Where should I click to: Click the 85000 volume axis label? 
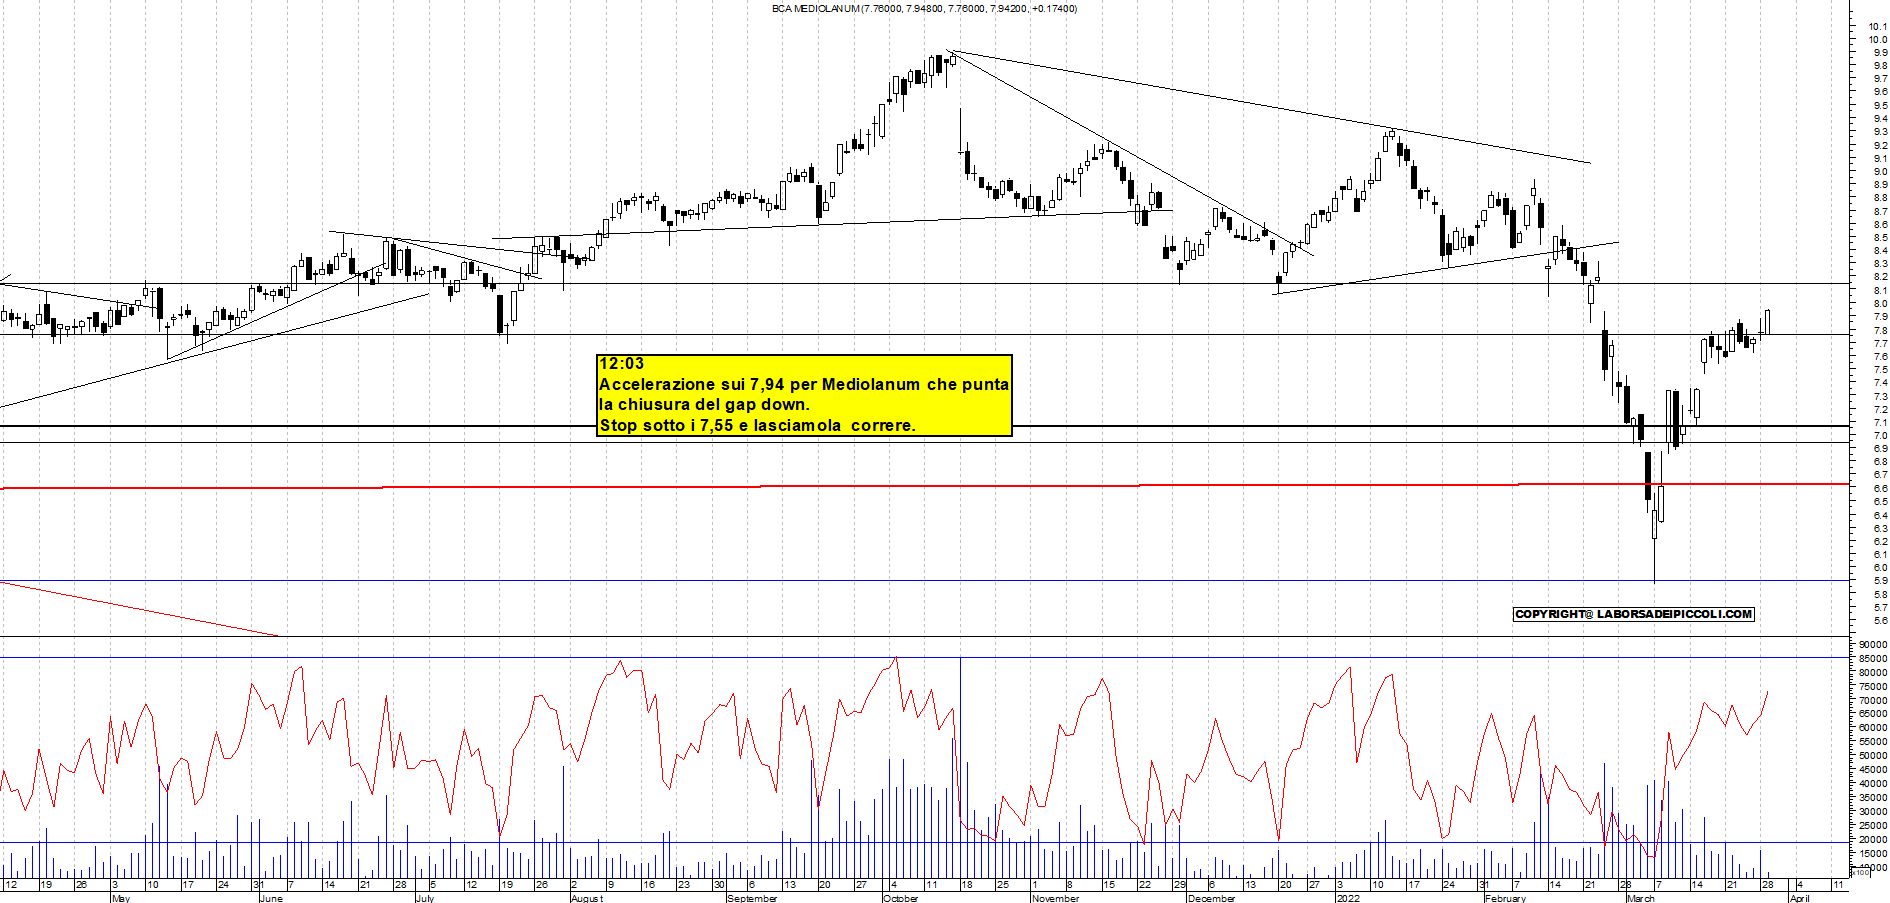[1873, 659]
